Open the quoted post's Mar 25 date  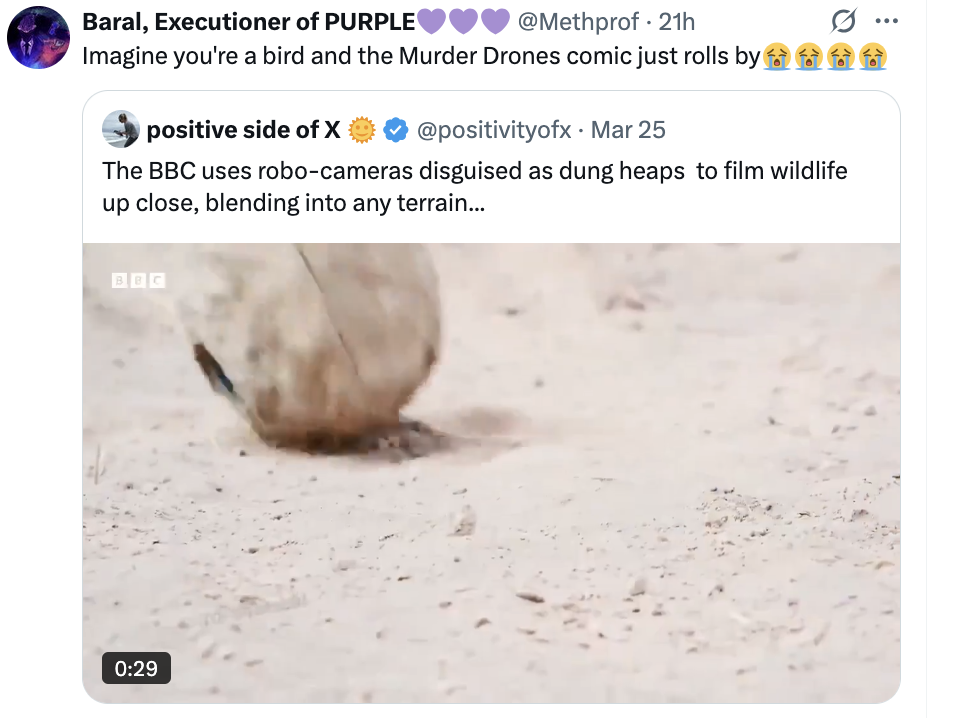(629, 130)
